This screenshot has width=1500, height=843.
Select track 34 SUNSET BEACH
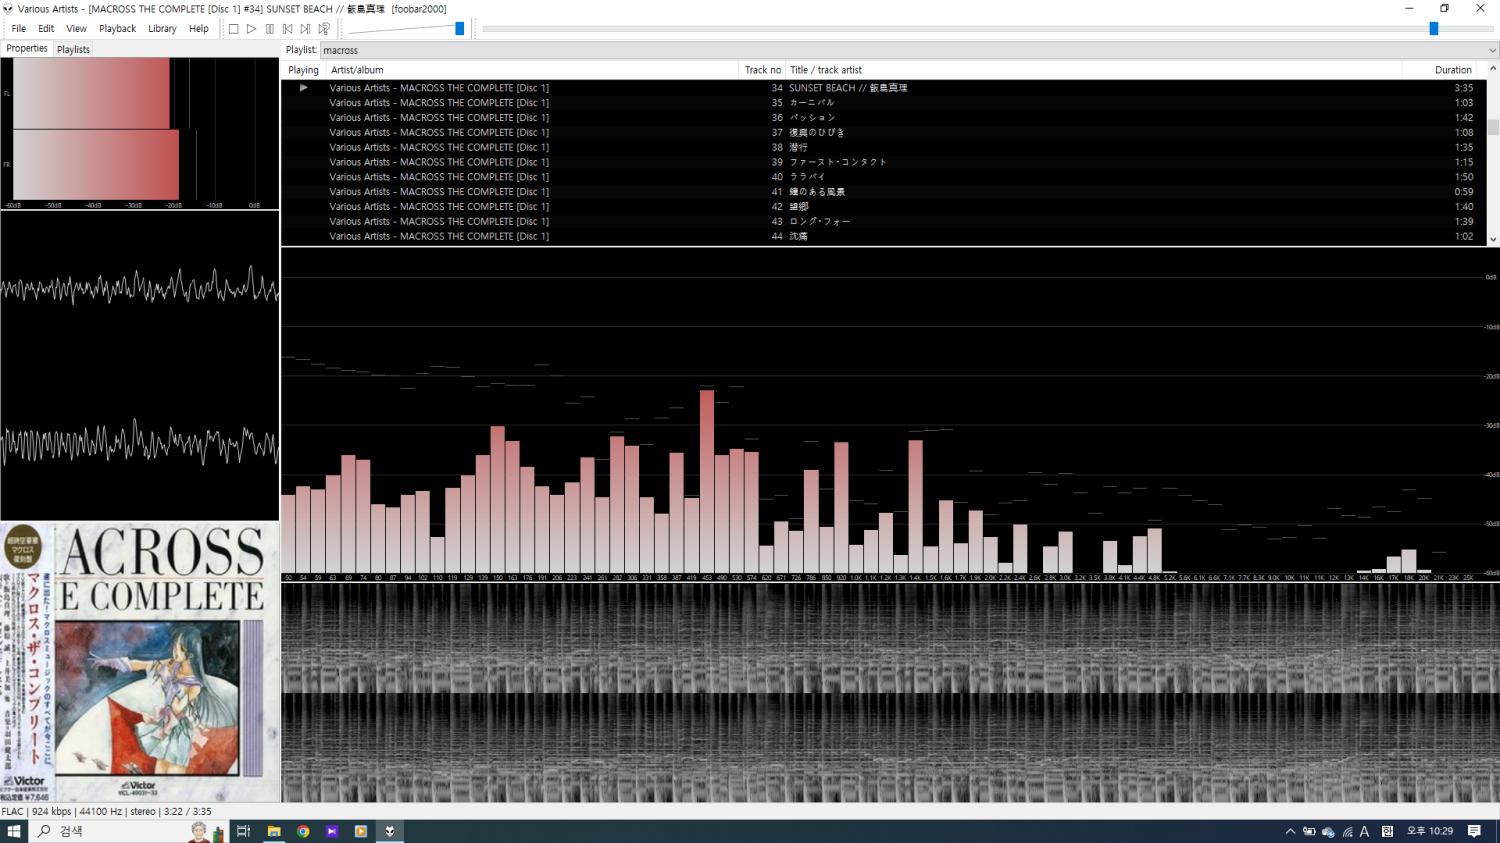coord(883,88)
